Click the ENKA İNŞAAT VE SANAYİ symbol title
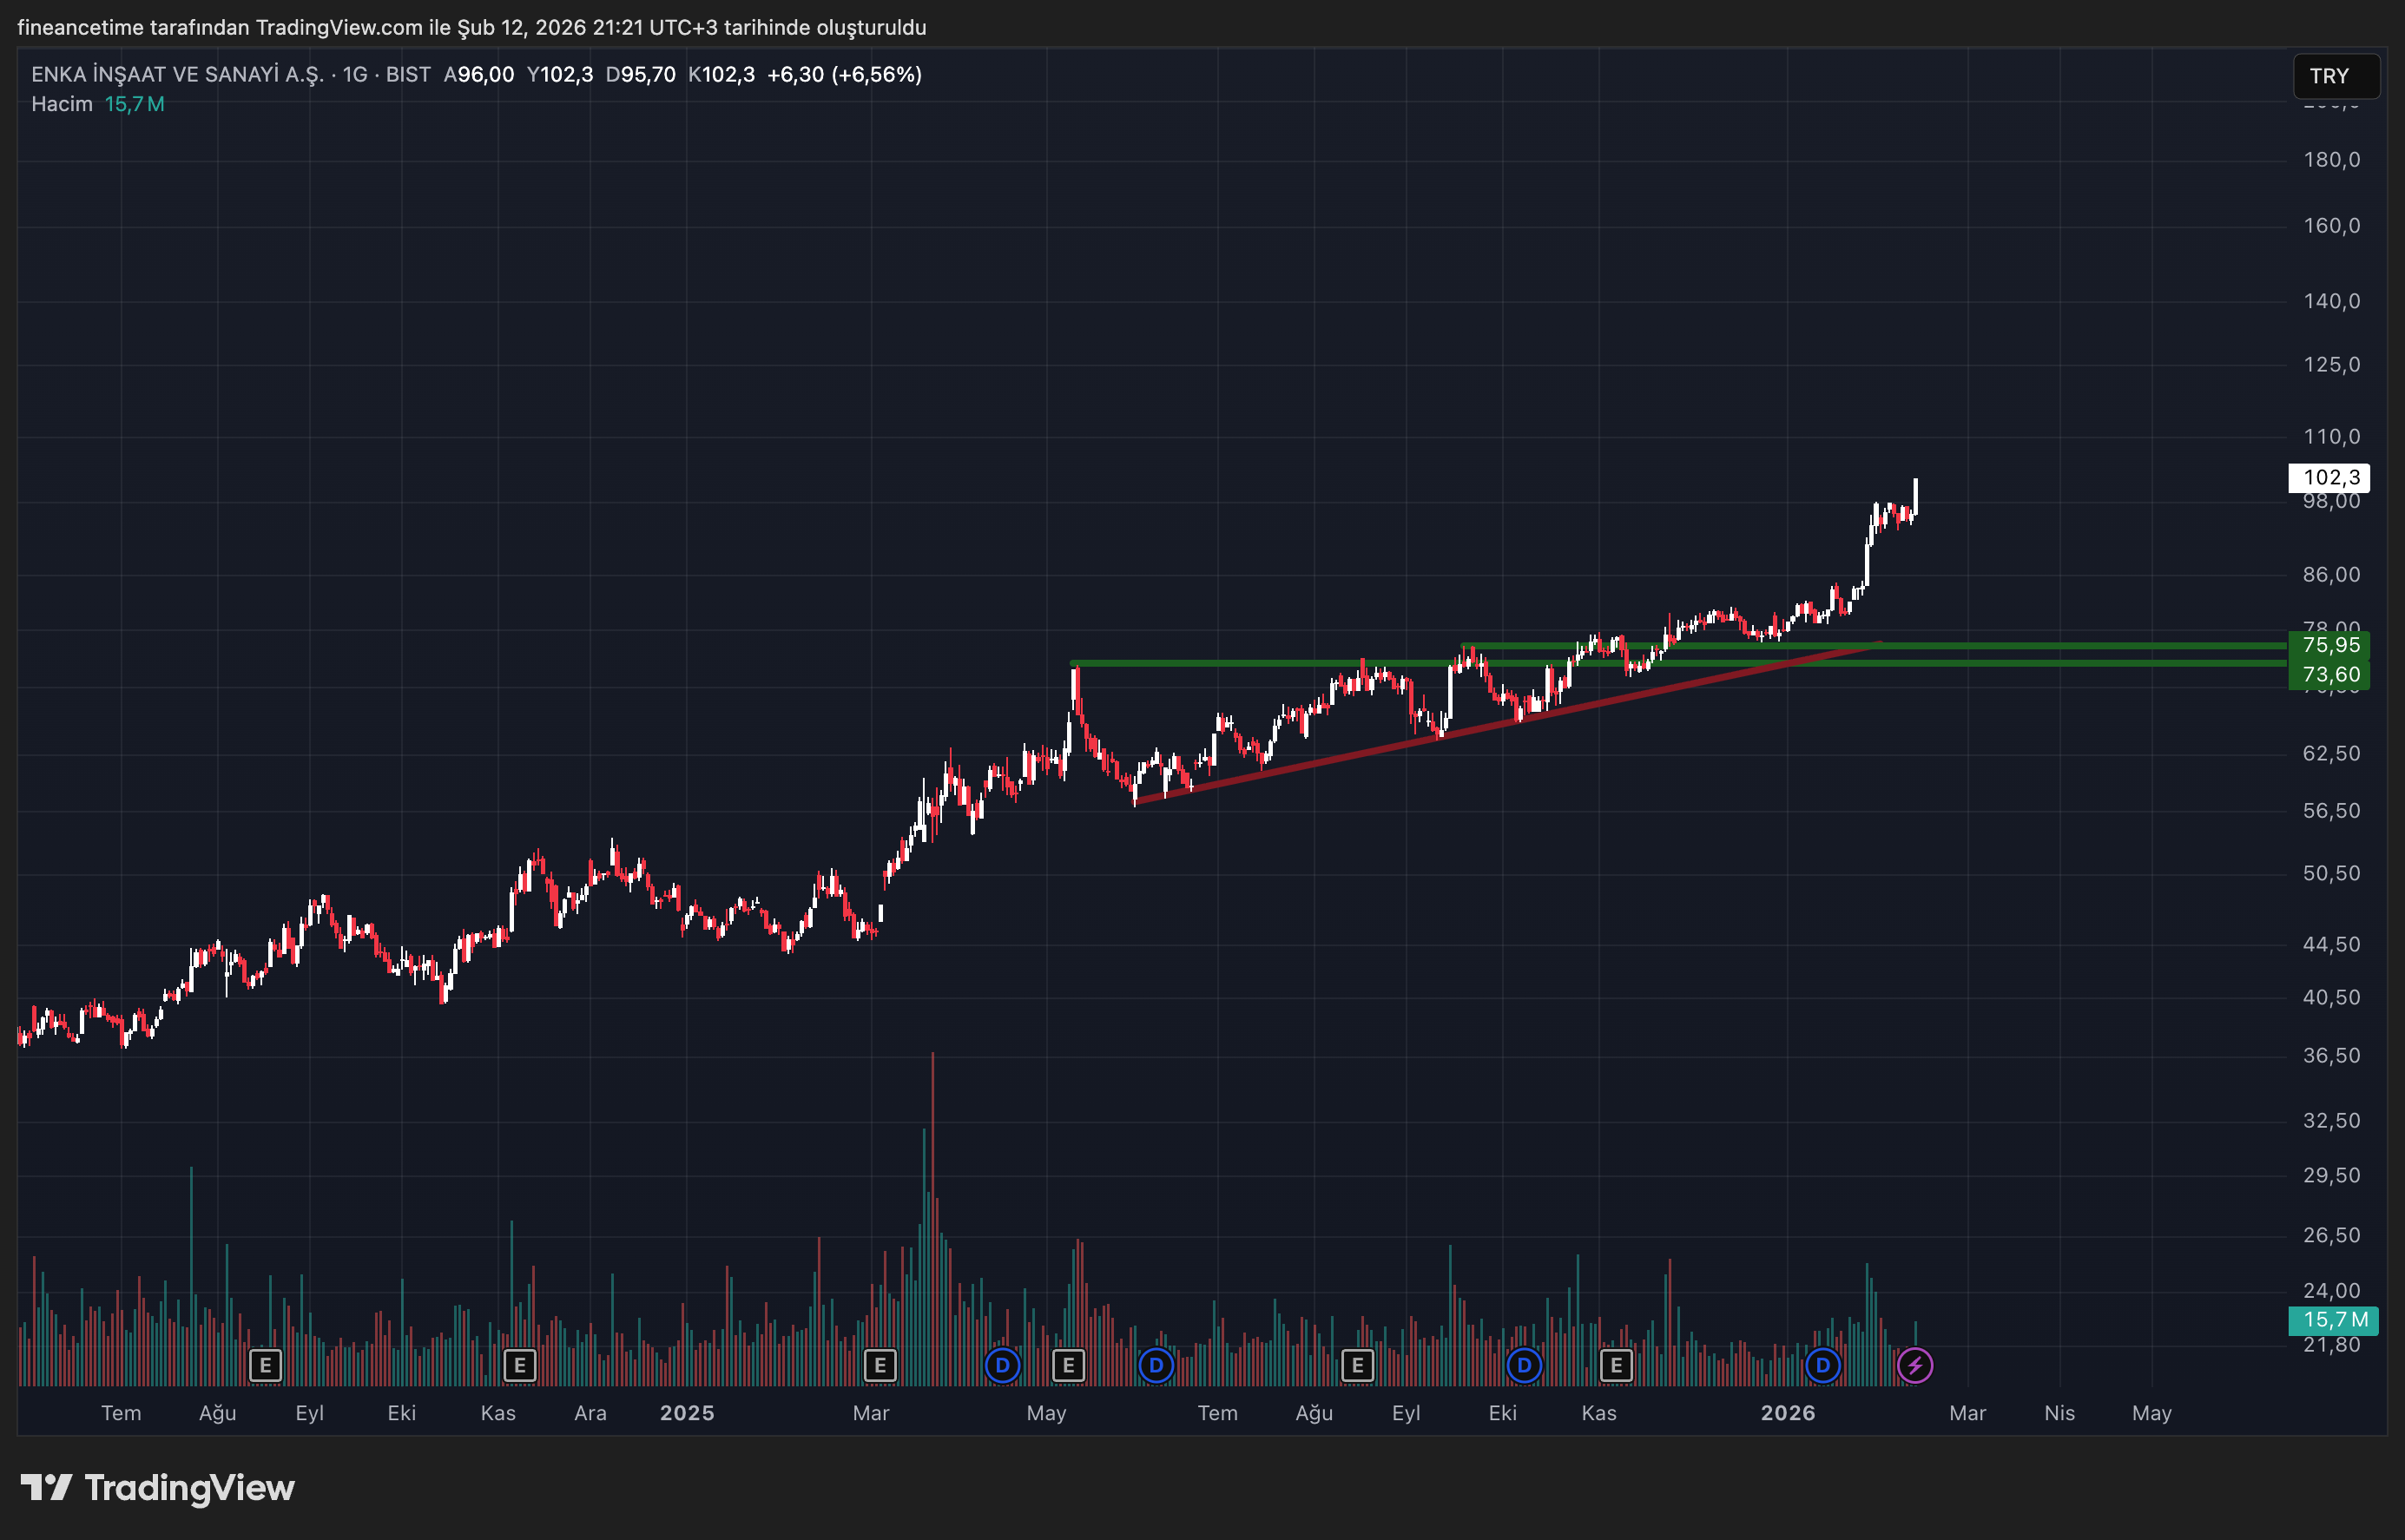Screen dimensions: 2405x1540 pyautogui.click(x=178, y=74)
